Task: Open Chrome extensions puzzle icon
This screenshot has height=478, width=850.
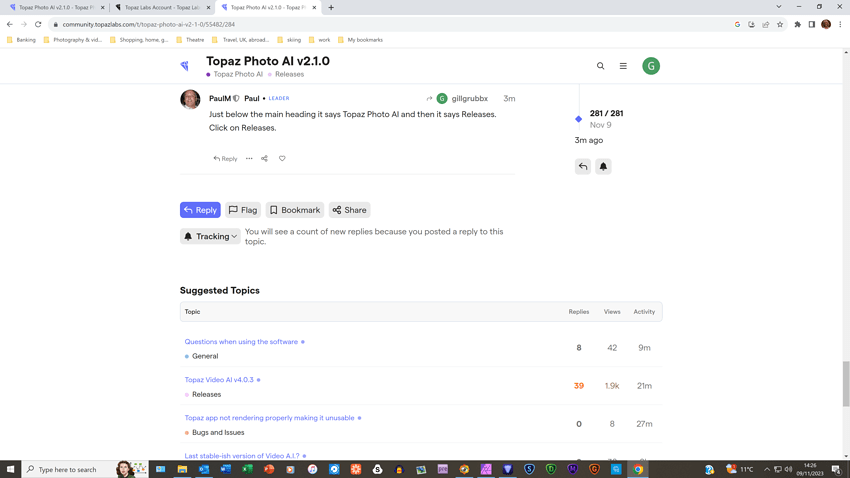Action: pyautogui.click(x=797, y=24)
